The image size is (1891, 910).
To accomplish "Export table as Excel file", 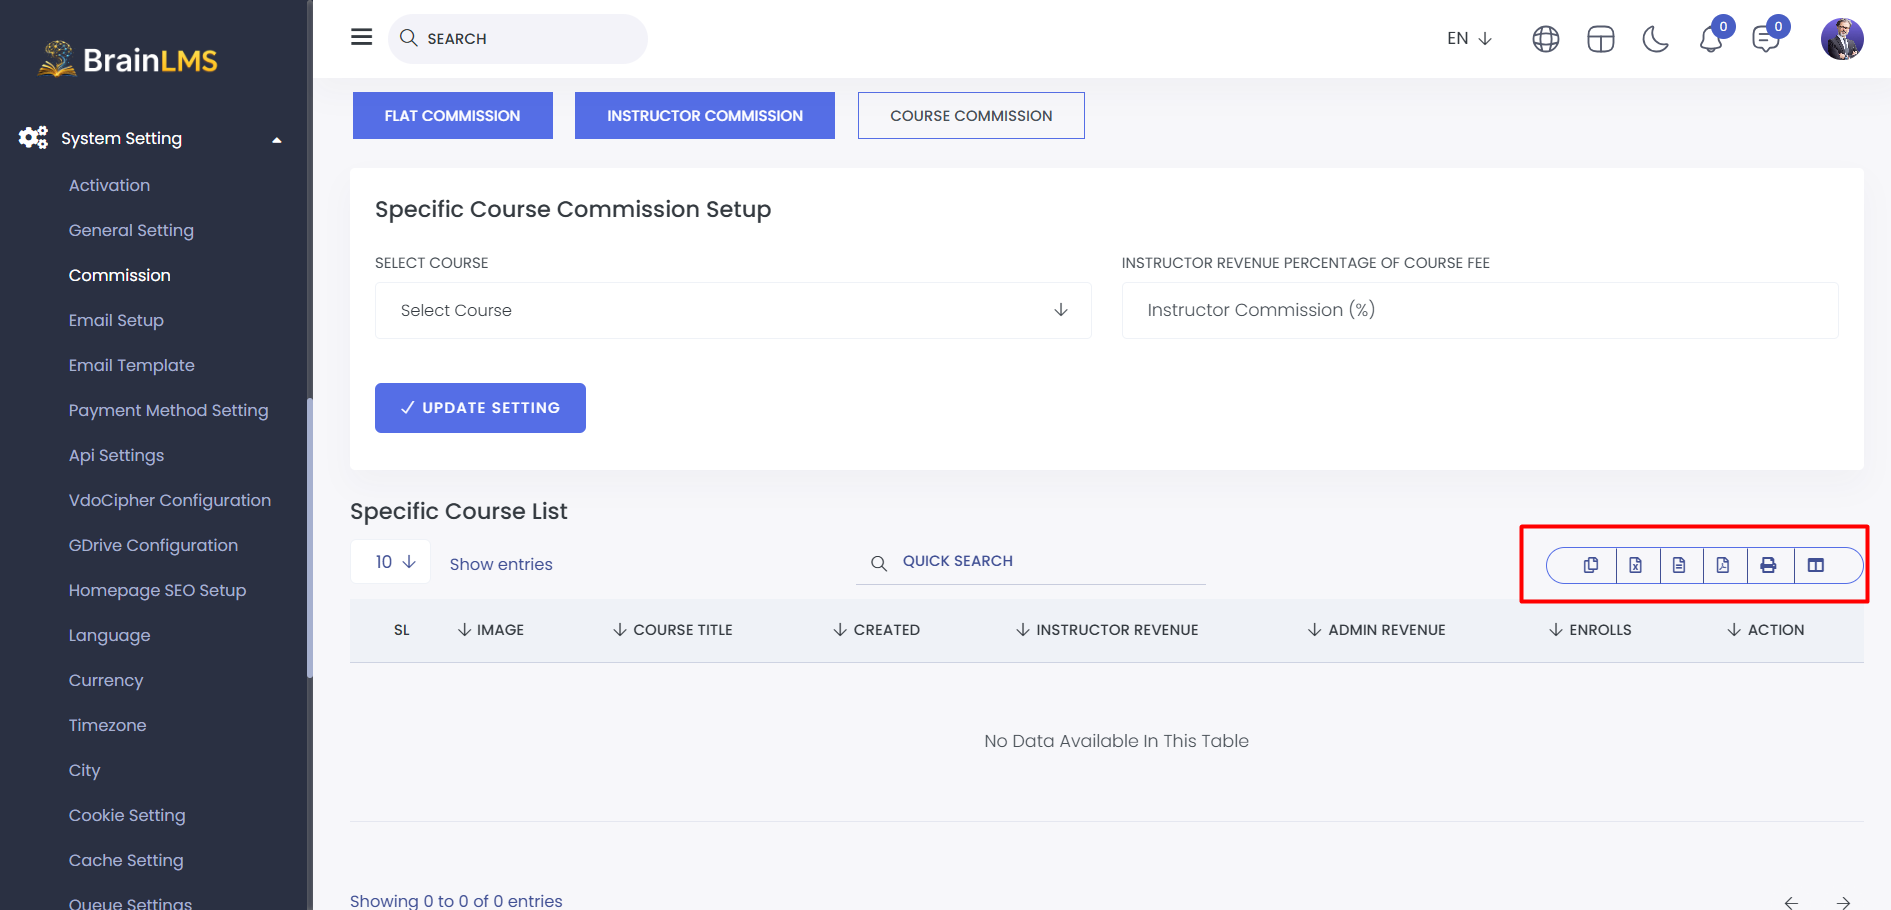I will pos(1636,565).
